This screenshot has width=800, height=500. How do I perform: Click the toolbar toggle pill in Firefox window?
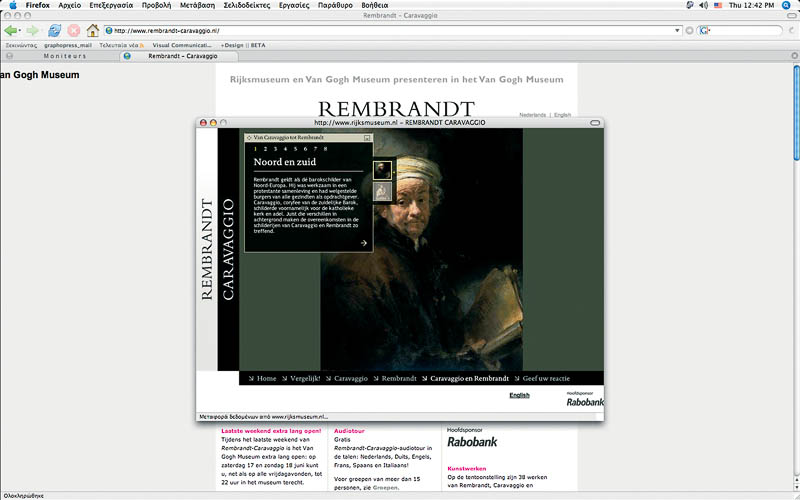(791, 16)
